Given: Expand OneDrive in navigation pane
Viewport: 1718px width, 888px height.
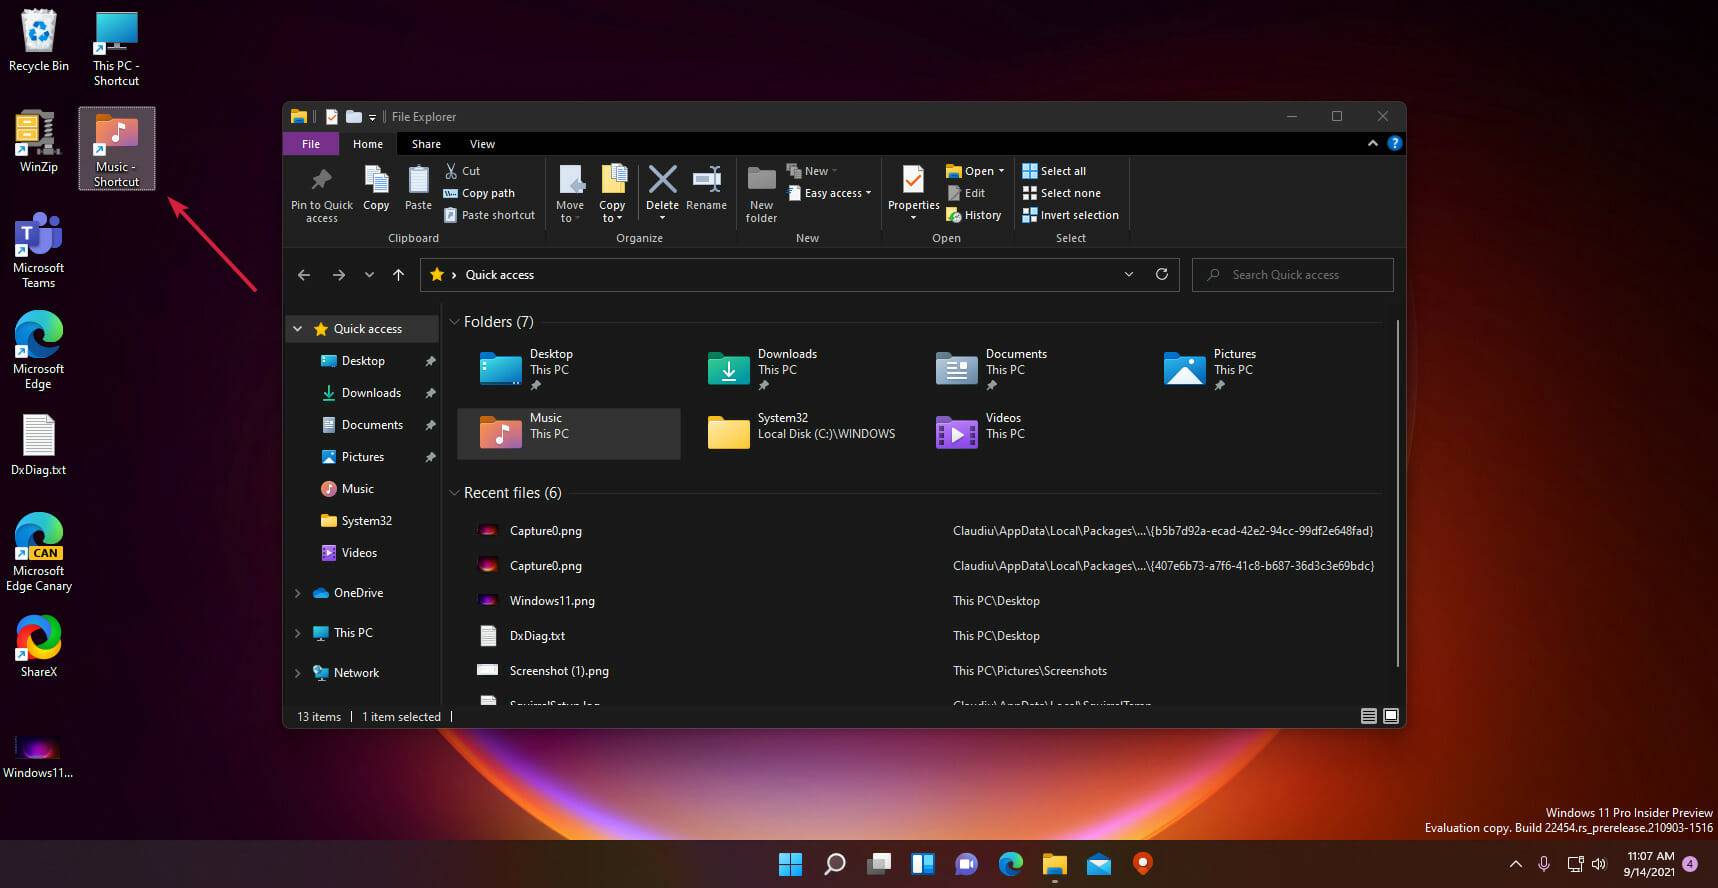Looking at the screenshot, I should [x=297, y=593].
